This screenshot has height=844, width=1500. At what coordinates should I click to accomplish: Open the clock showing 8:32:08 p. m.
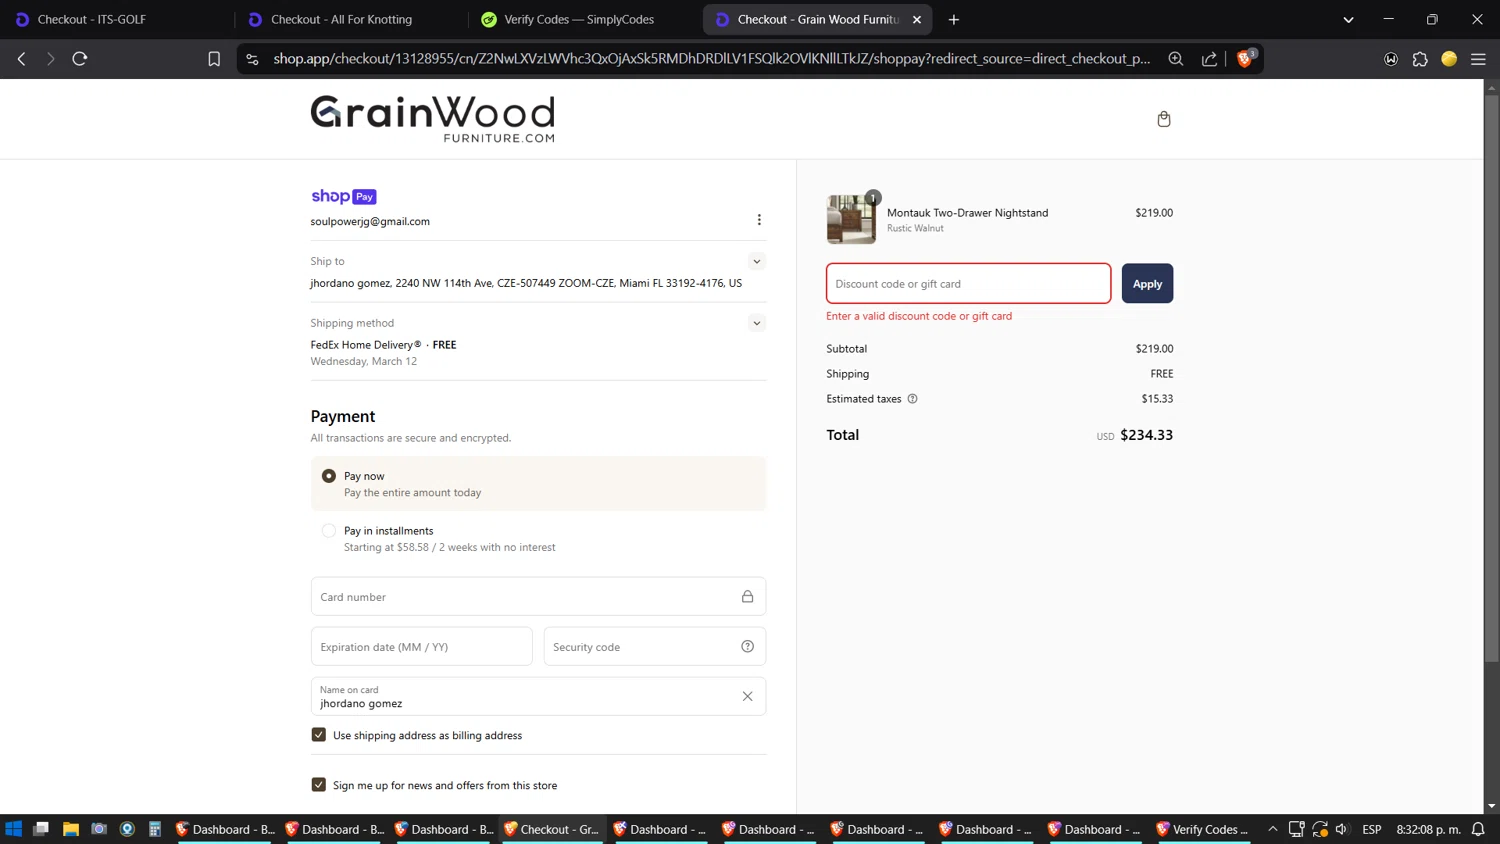pyautogui.click(x=1428, y=829)
